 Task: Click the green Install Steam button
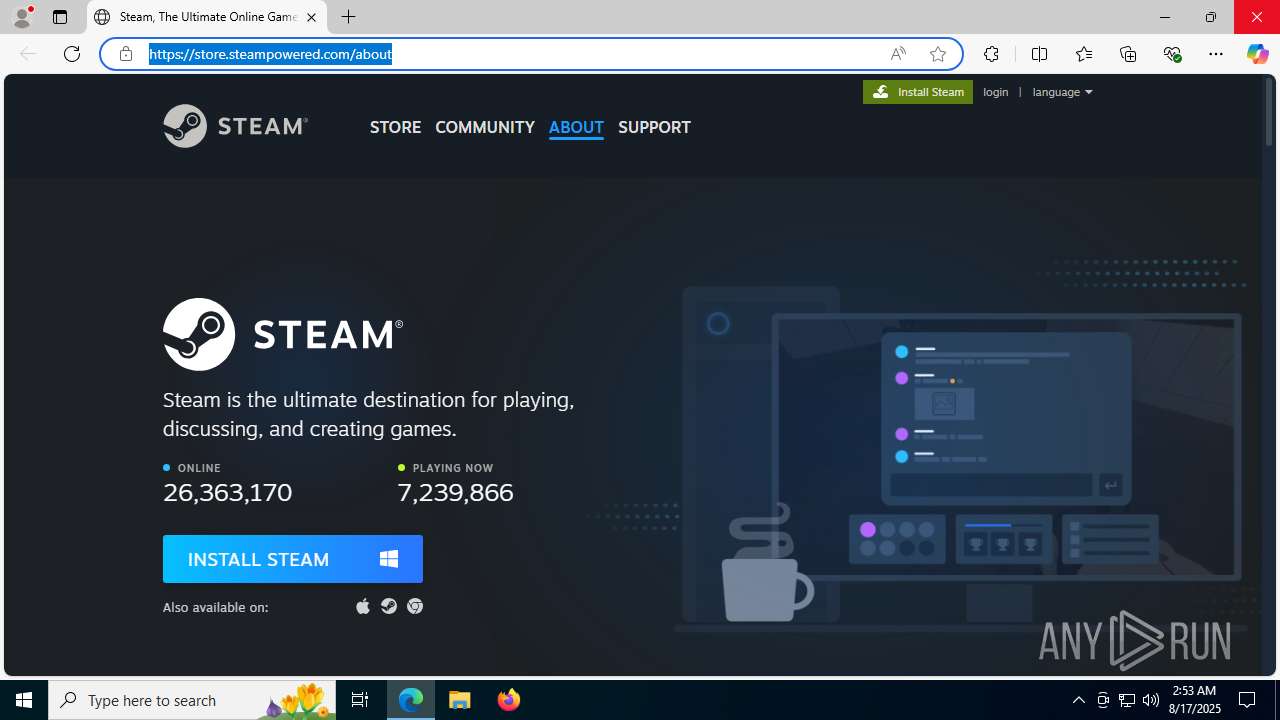point(918,92)
